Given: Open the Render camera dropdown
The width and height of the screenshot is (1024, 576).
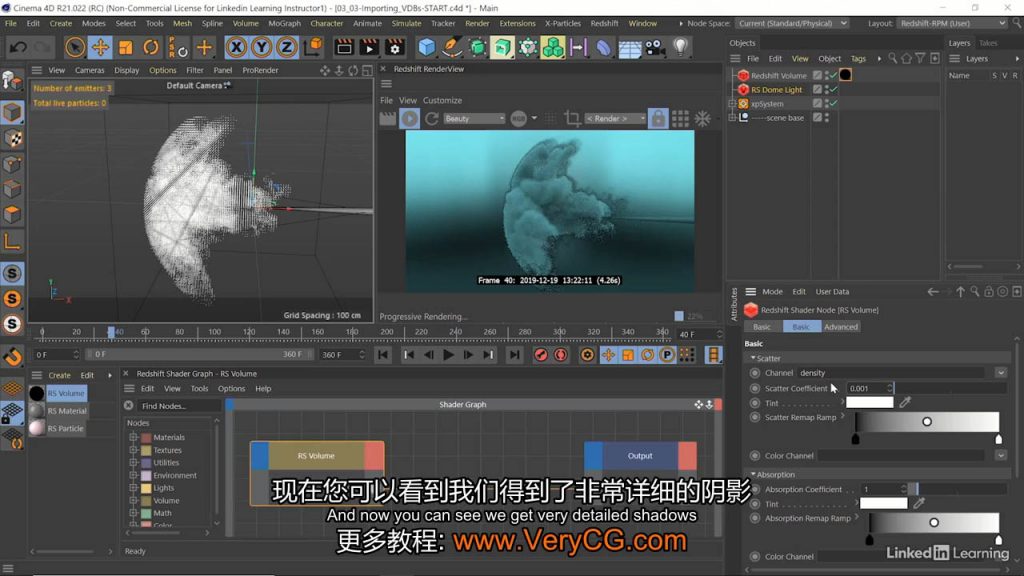Looking at the screenshot, I should click(615, 118).
